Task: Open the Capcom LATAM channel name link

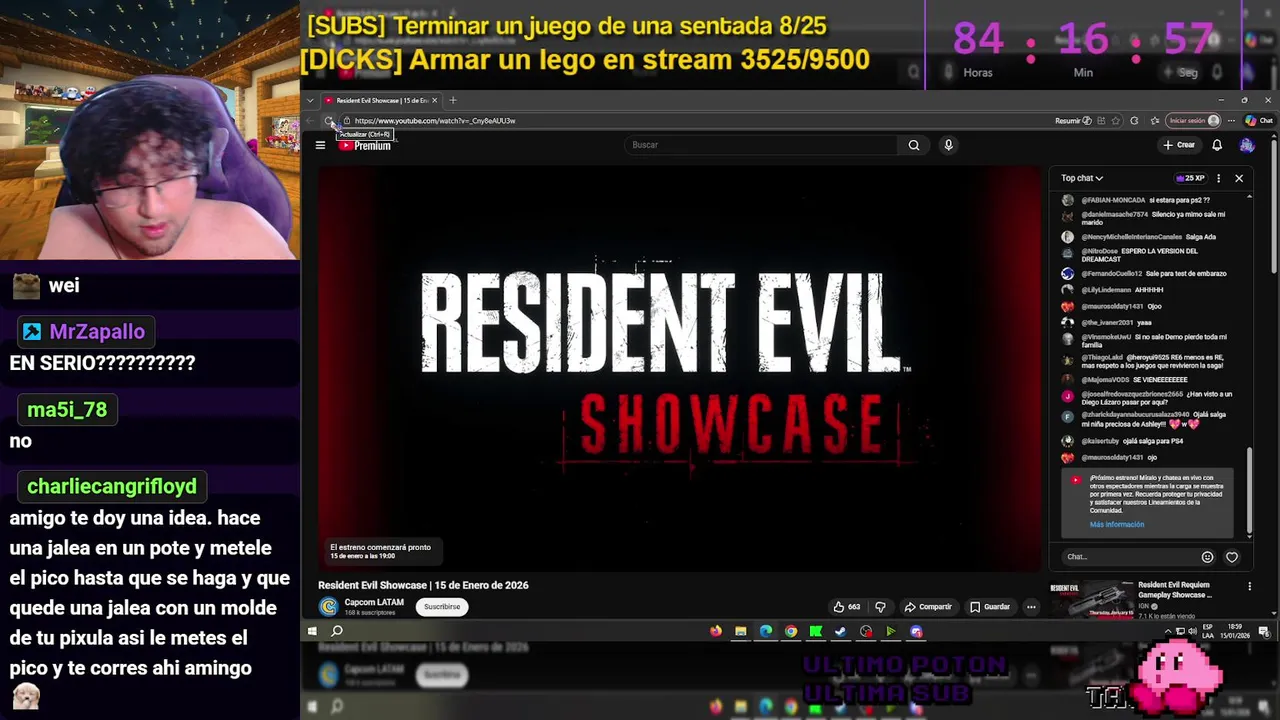Action: pyautogui.click(x=374, y=603)
